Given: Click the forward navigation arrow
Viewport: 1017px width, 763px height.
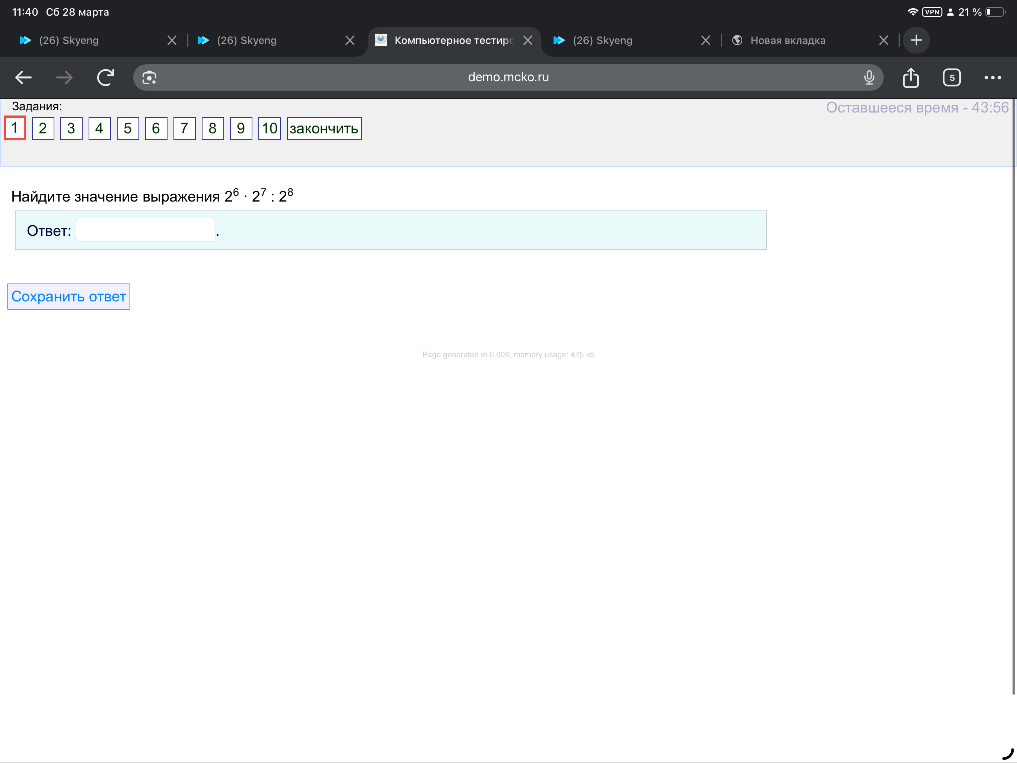Looking at the screenshot, I should (64, 78).
